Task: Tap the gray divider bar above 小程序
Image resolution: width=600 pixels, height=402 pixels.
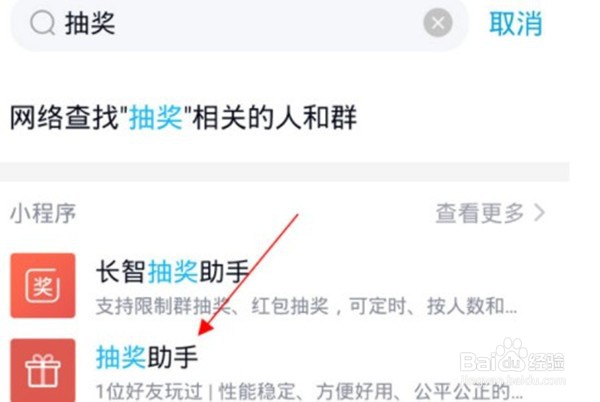Action: [285, 171]
